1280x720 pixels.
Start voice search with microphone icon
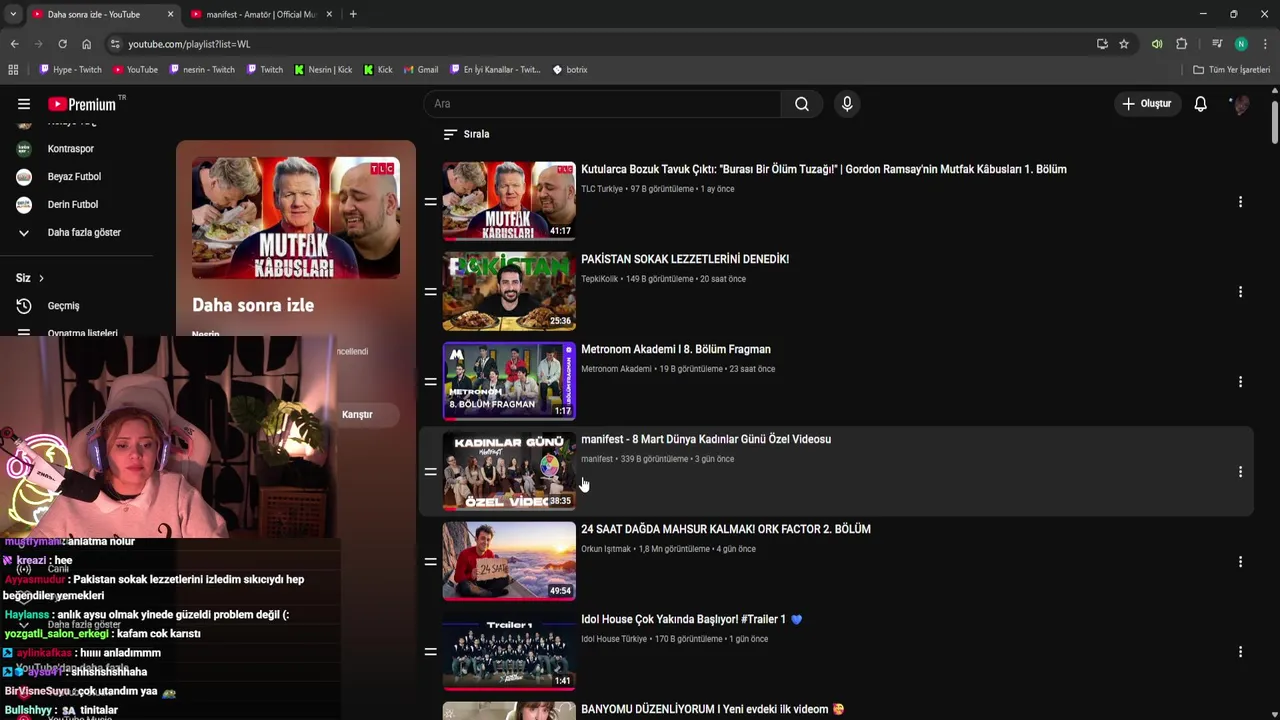coord(847,104)
